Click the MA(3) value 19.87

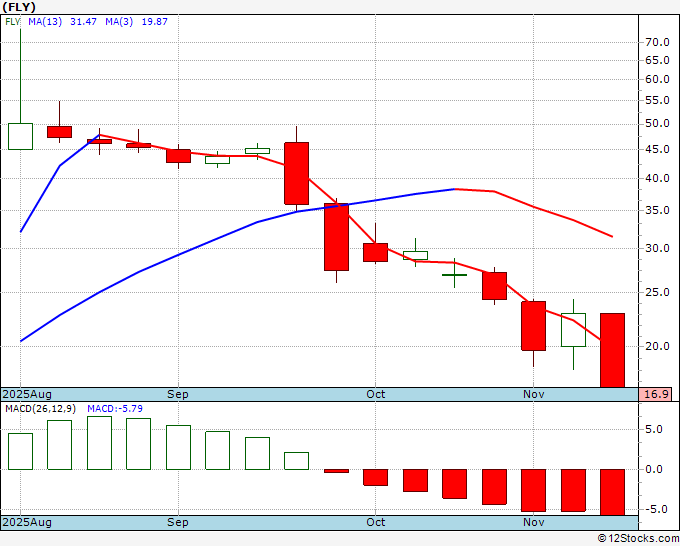(x=154, y=22)
